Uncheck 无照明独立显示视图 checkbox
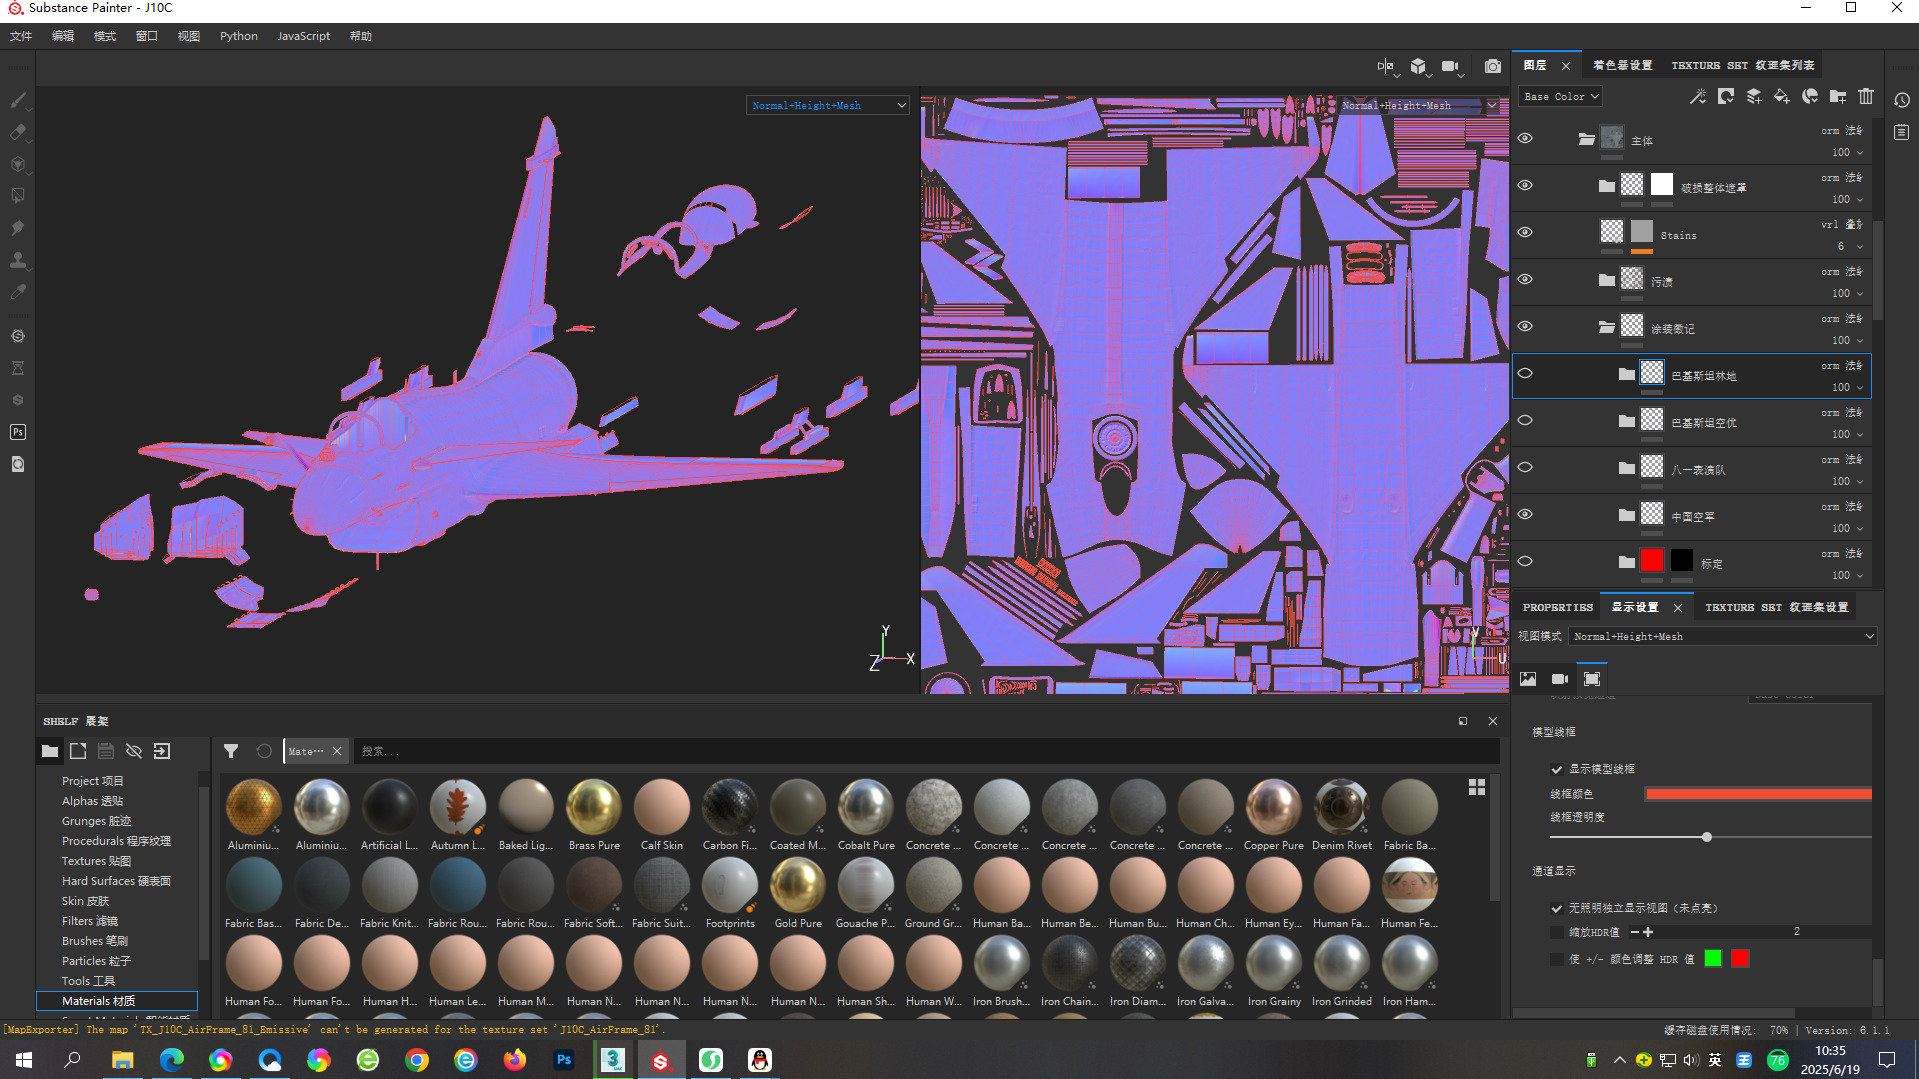This screenshot has height=1079, width=1919. [1557, 908]
